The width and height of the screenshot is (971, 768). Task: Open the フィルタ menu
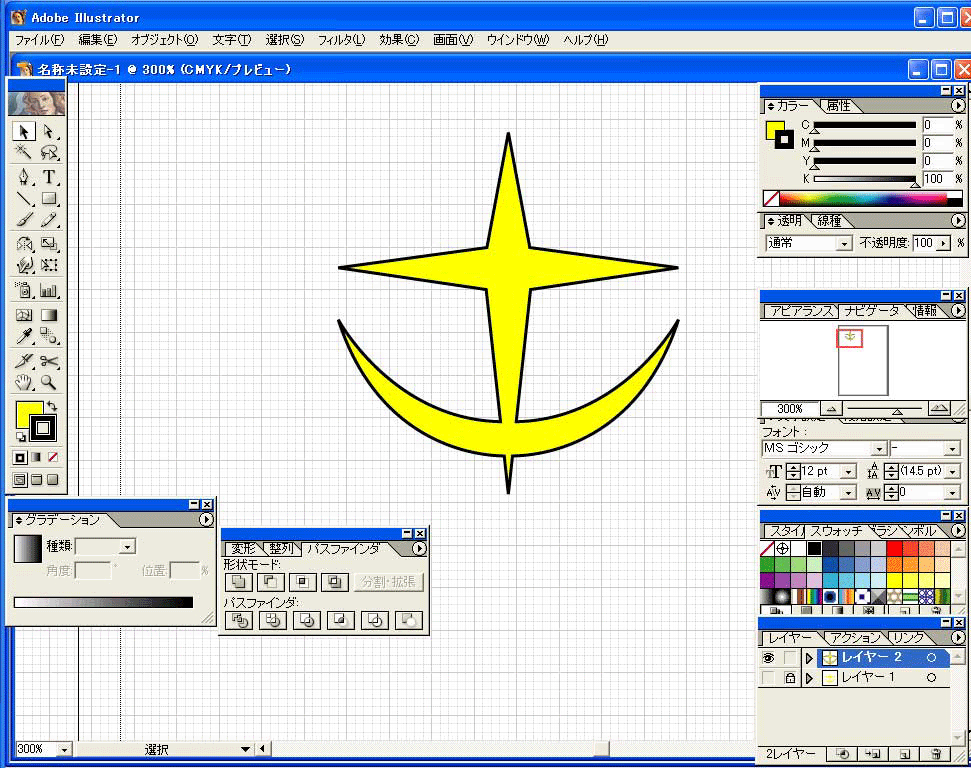click(341, 40)
